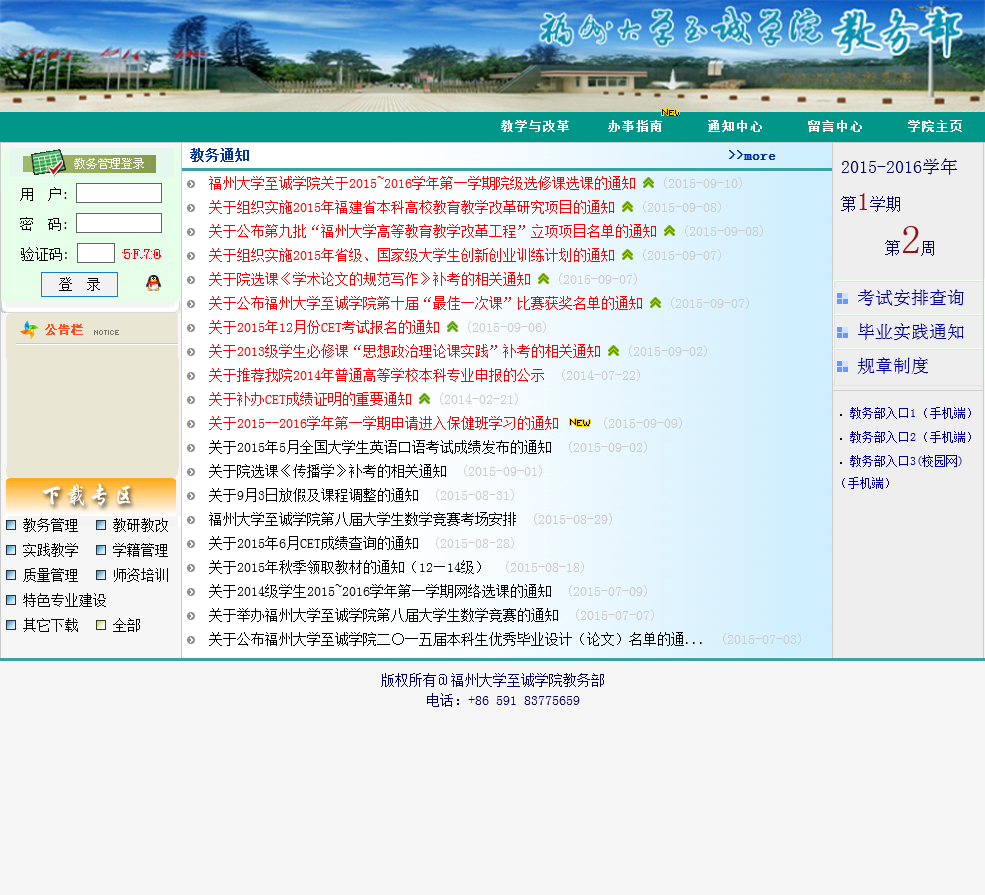Image resolution: width=985 pixels, height=895 pixels.
Task: Click green top-arrow icon on 院级选修课选课 notice
Action: click(x=649, y=183)
